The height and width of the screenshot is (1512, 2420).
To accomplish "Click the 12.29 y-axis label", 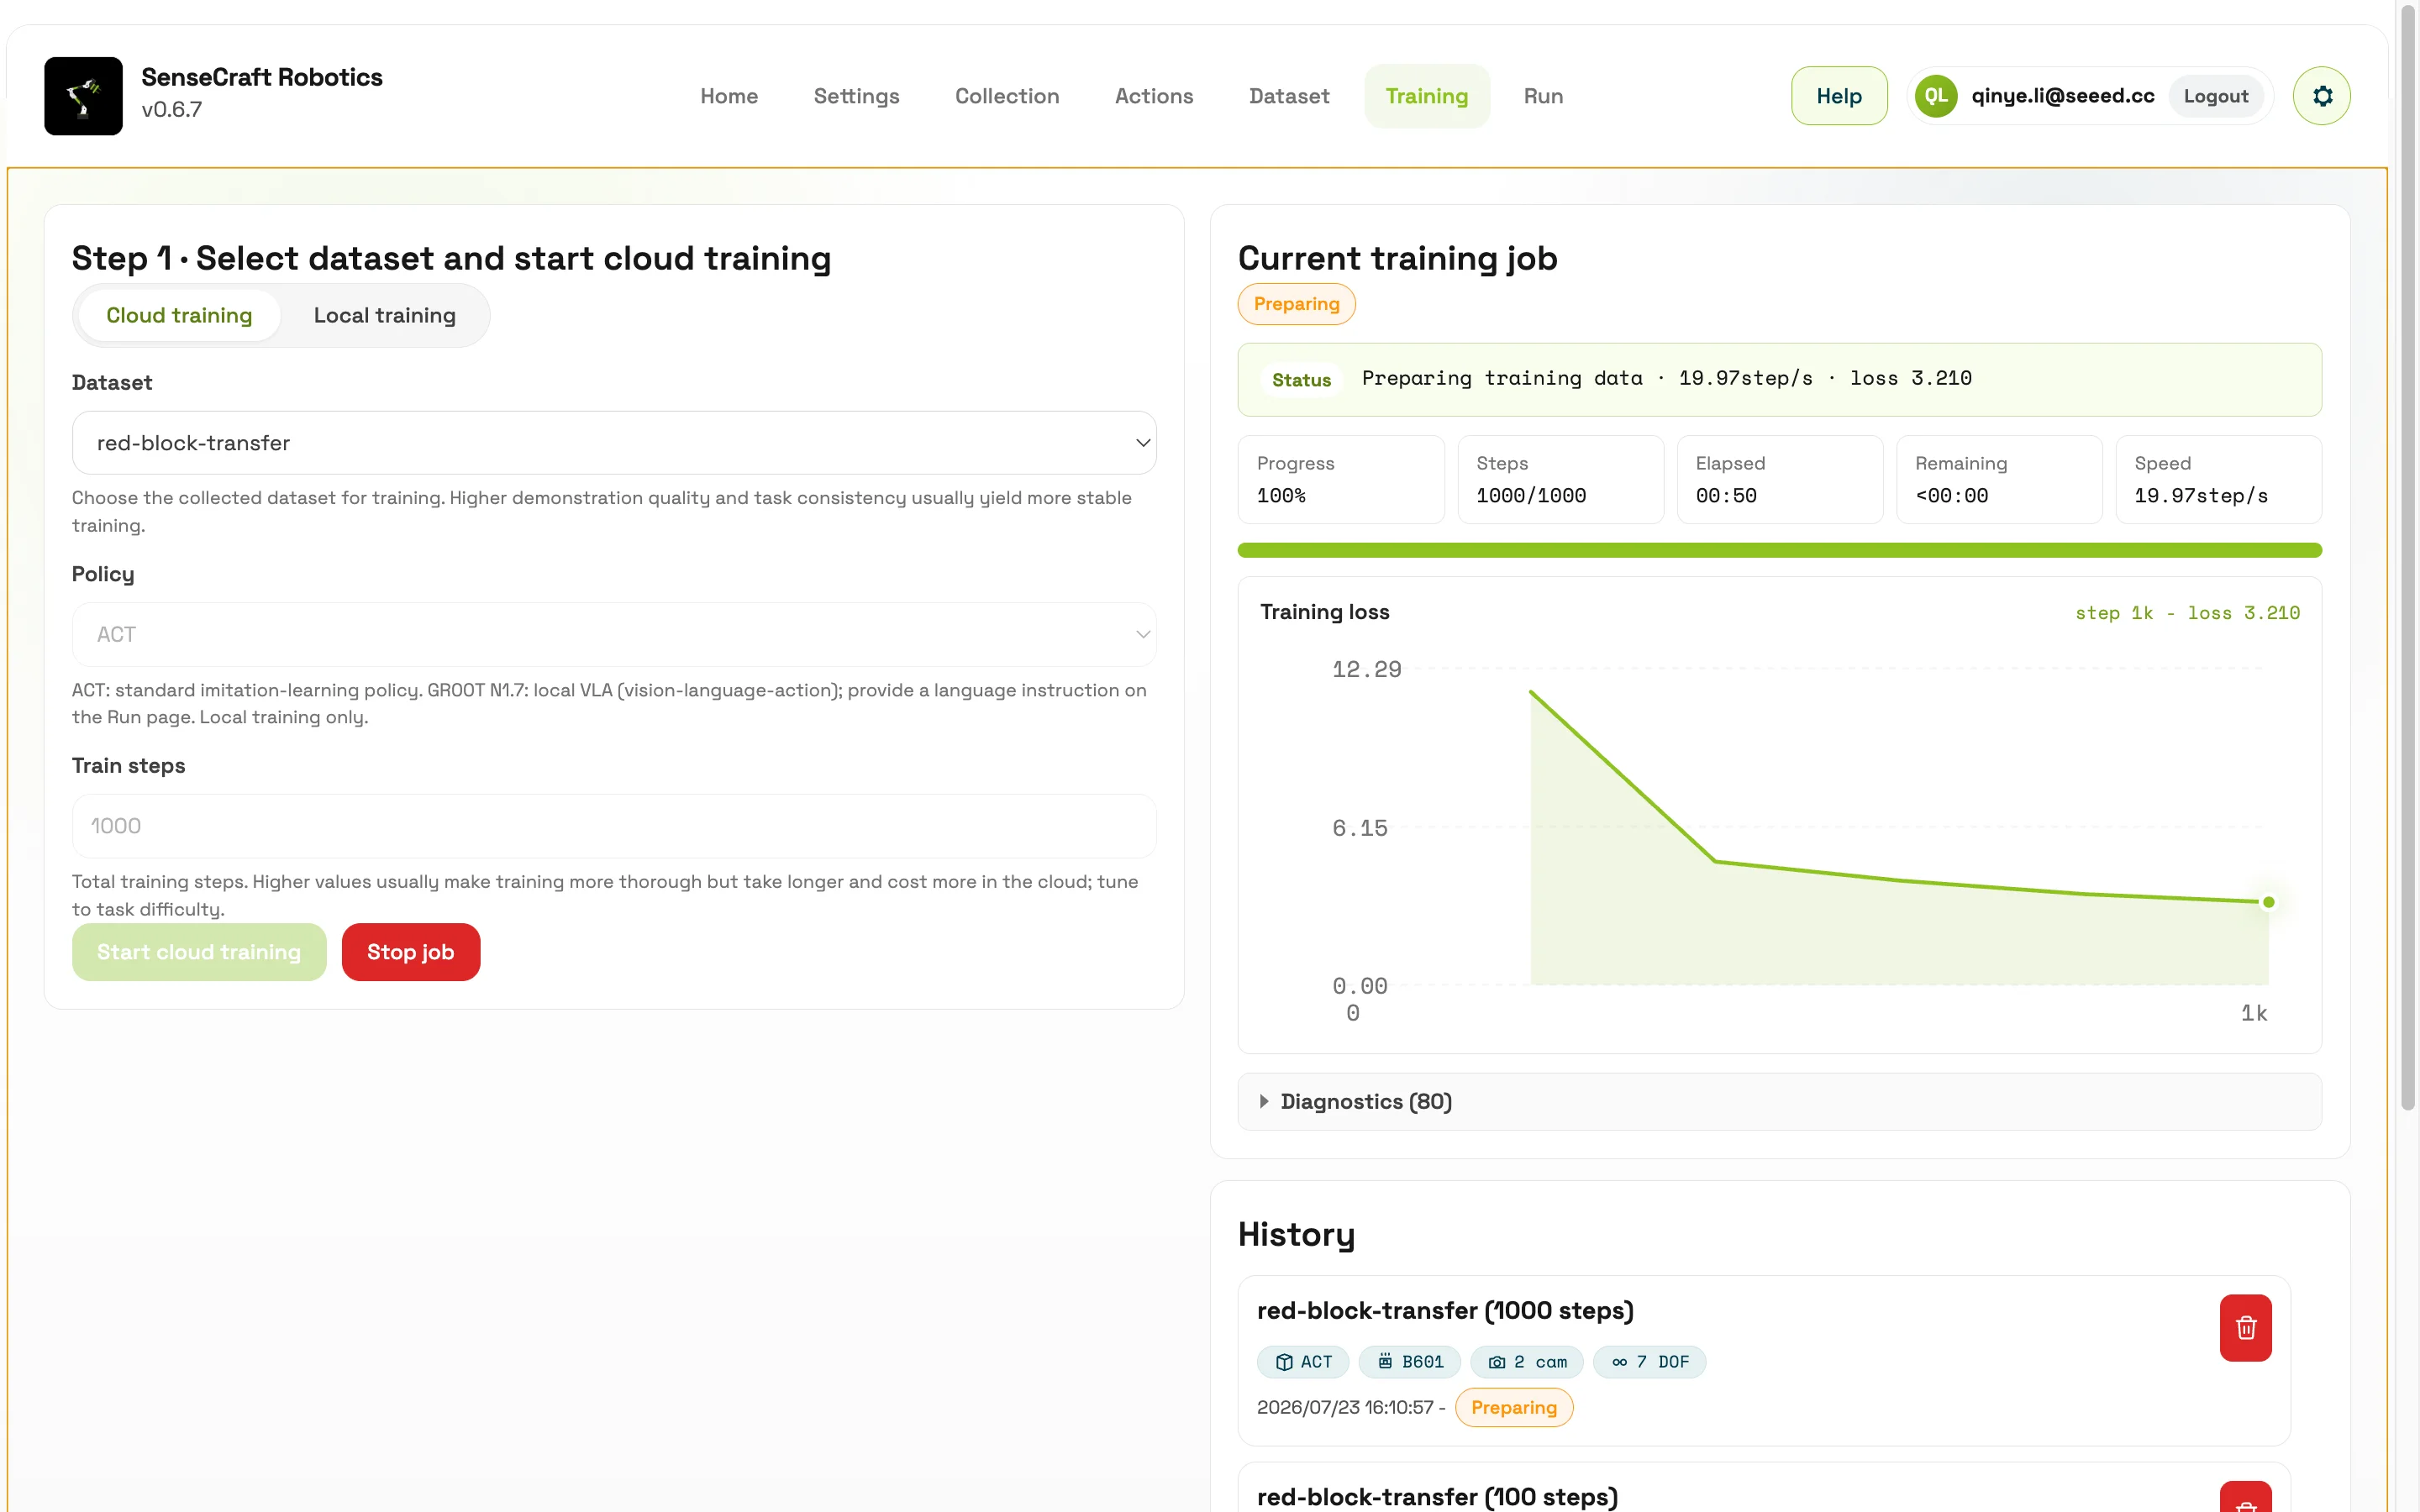I will pyautogui.click(x=1366, y=669).
